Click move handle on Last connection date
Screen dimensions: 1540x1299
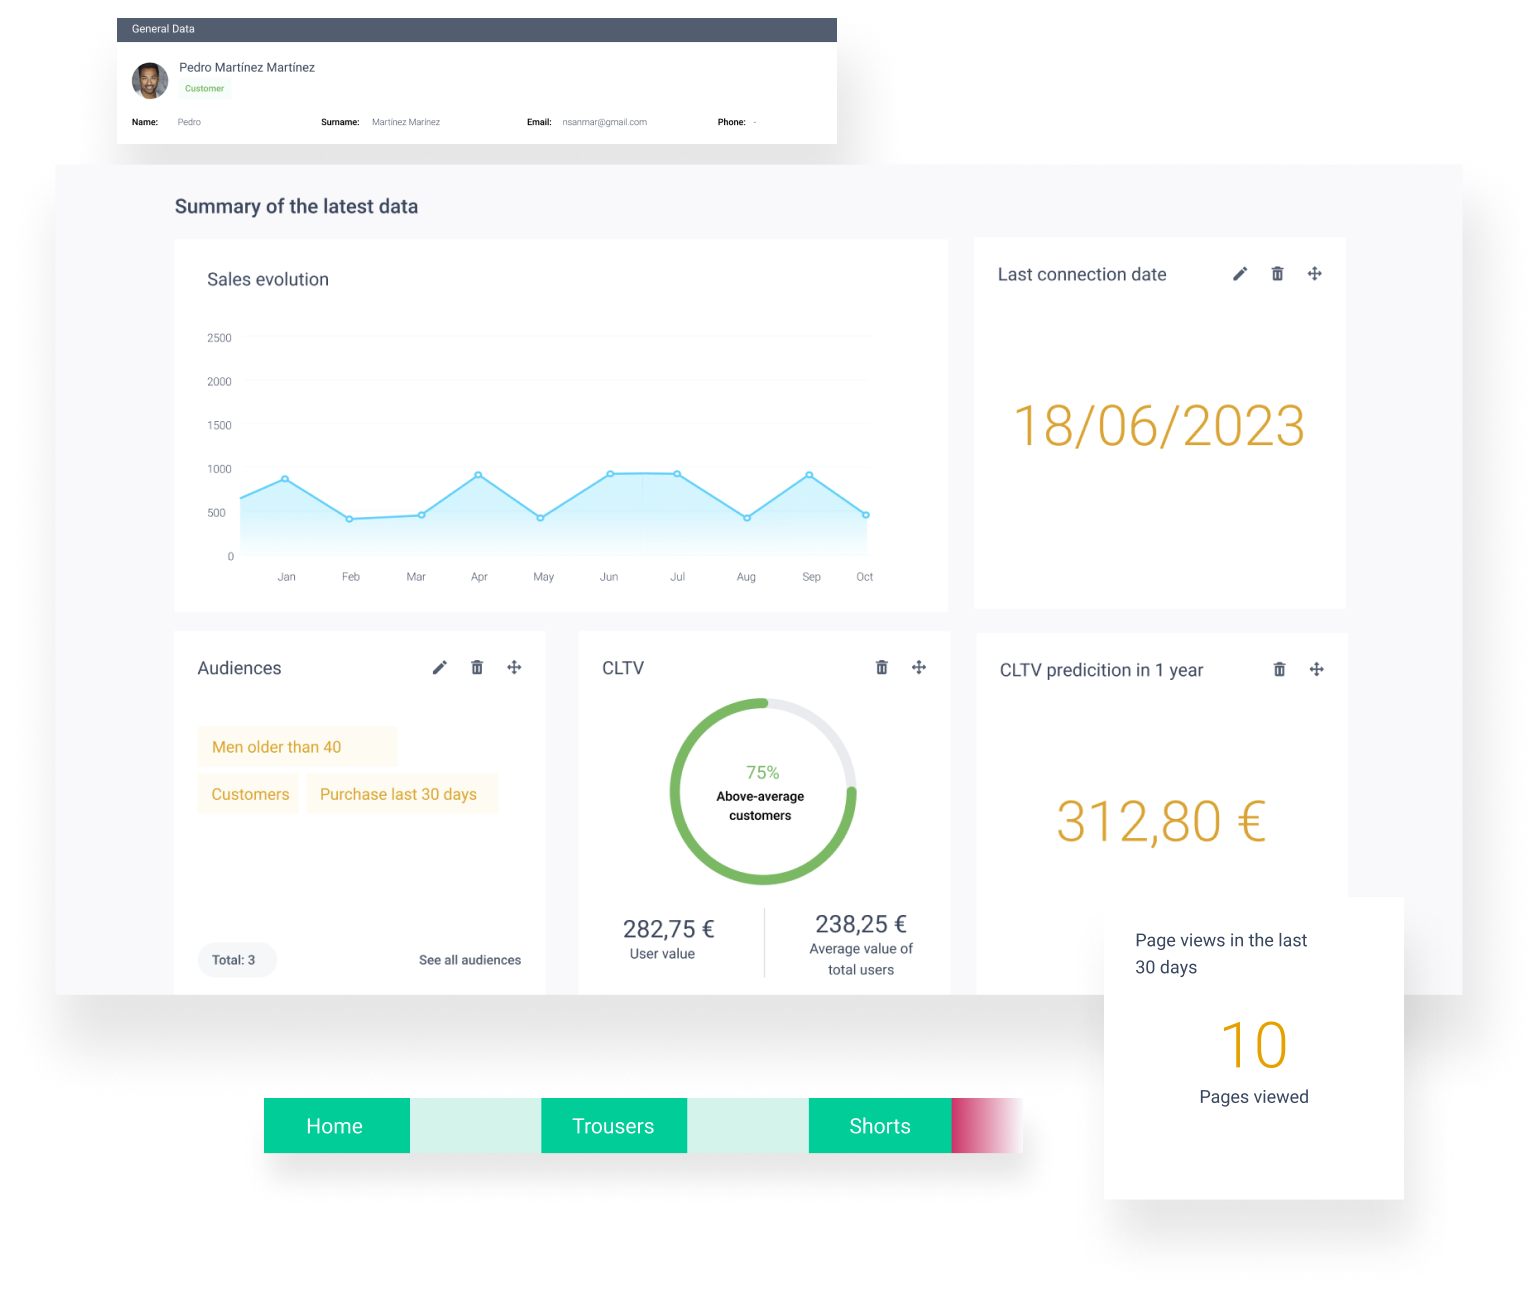pyautogui.click(x=1315, y=274)
